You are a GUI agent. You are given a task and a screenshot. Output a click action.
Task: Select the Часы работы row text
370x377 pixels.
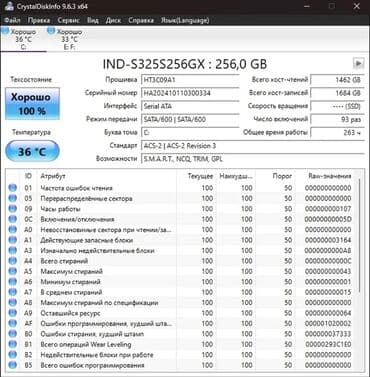coord(60,209)
